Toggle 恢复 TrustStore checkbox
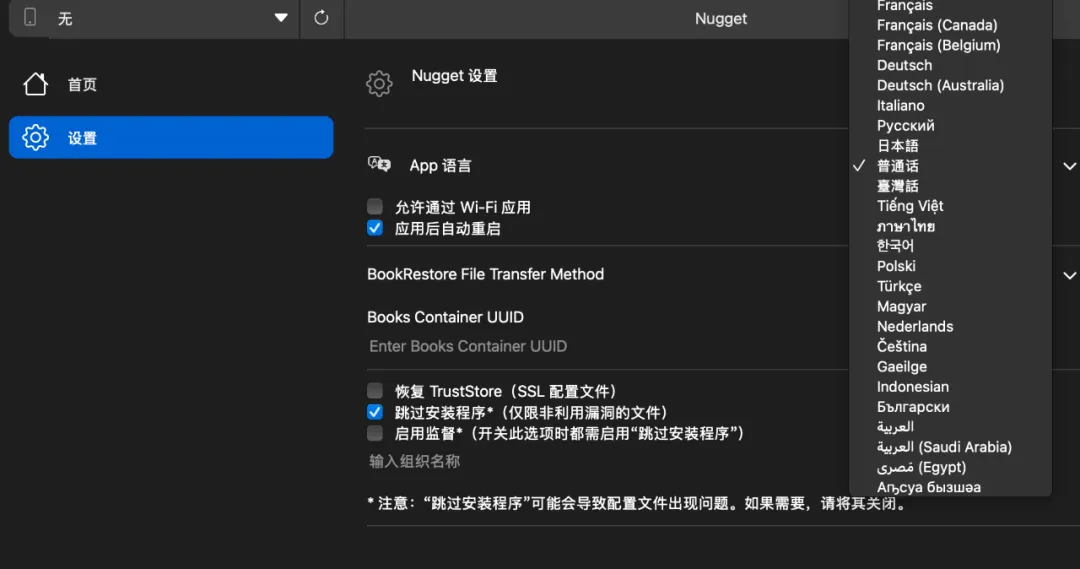 pos(375,391)
